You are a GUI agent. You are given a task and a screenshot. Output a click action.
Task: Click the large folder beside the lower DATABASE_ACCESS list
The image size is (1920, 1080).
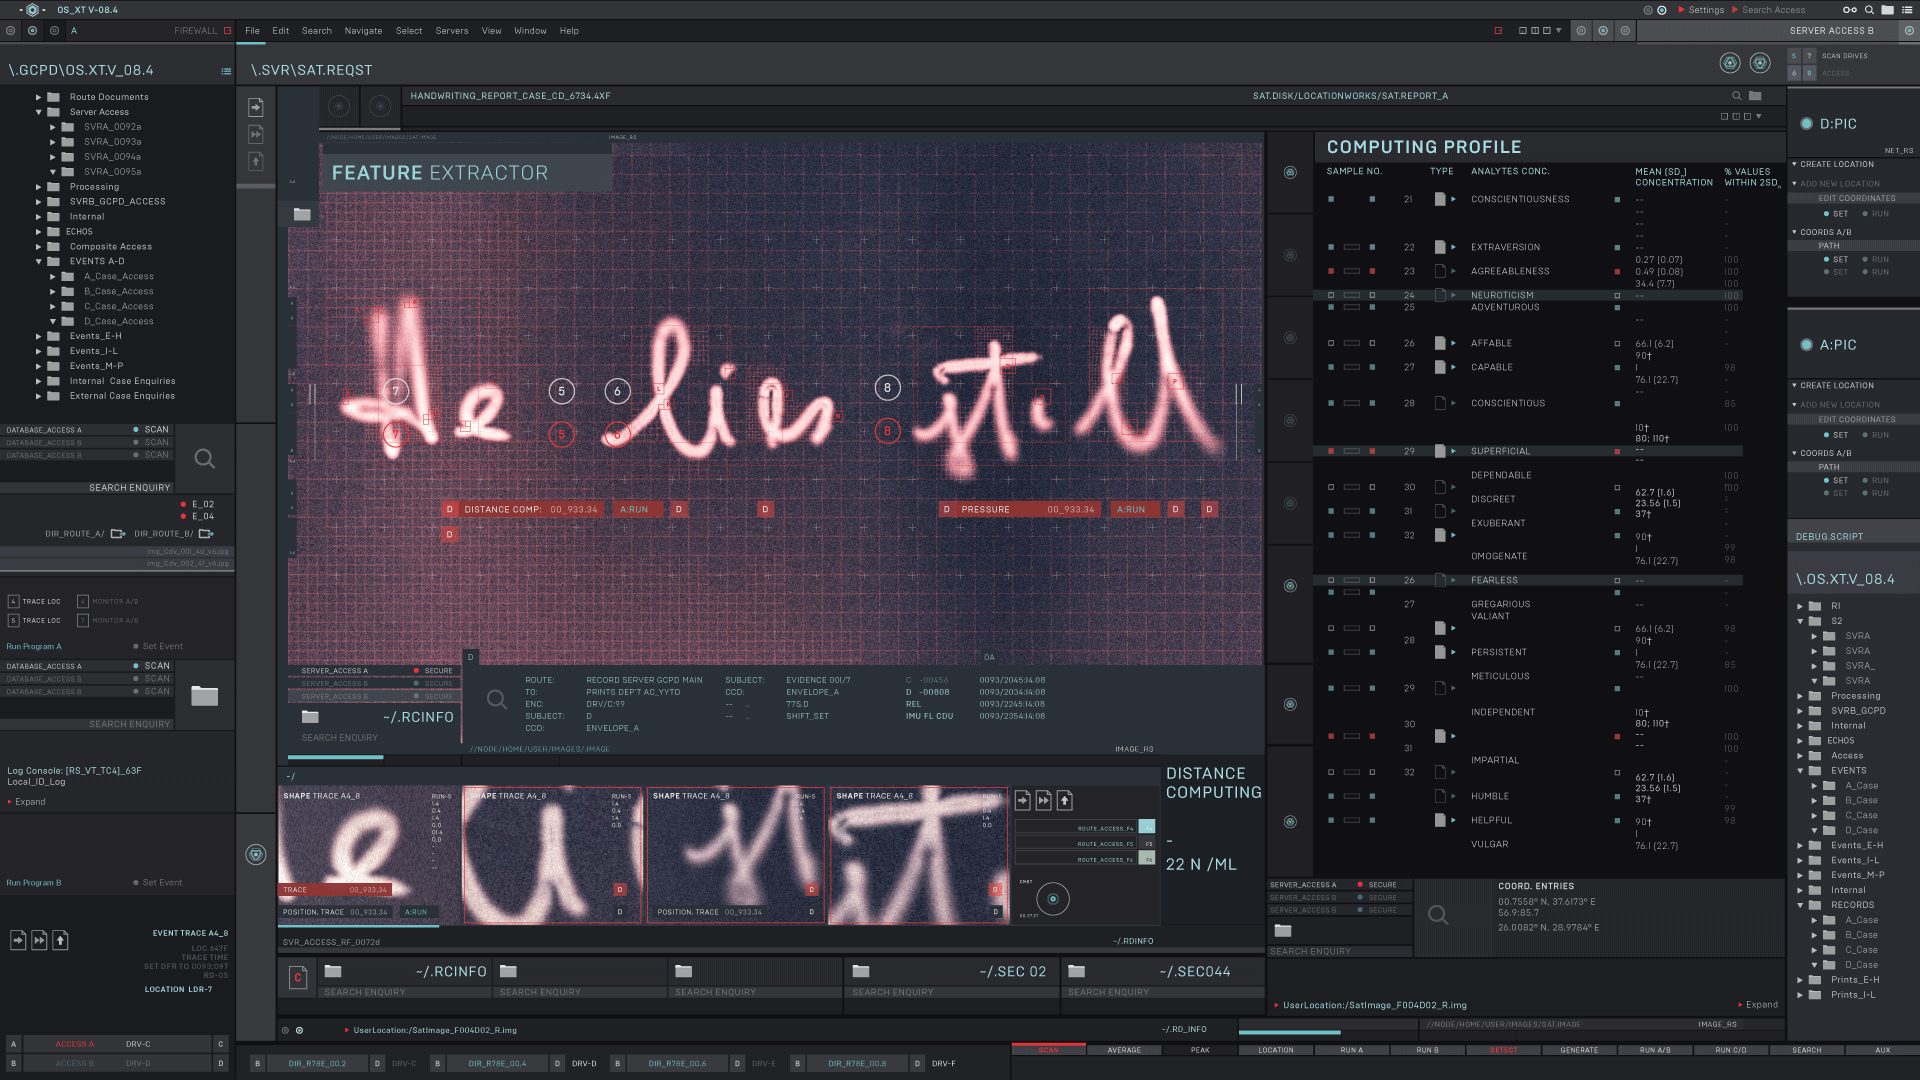pyautogui.click(x=205, y=696)
